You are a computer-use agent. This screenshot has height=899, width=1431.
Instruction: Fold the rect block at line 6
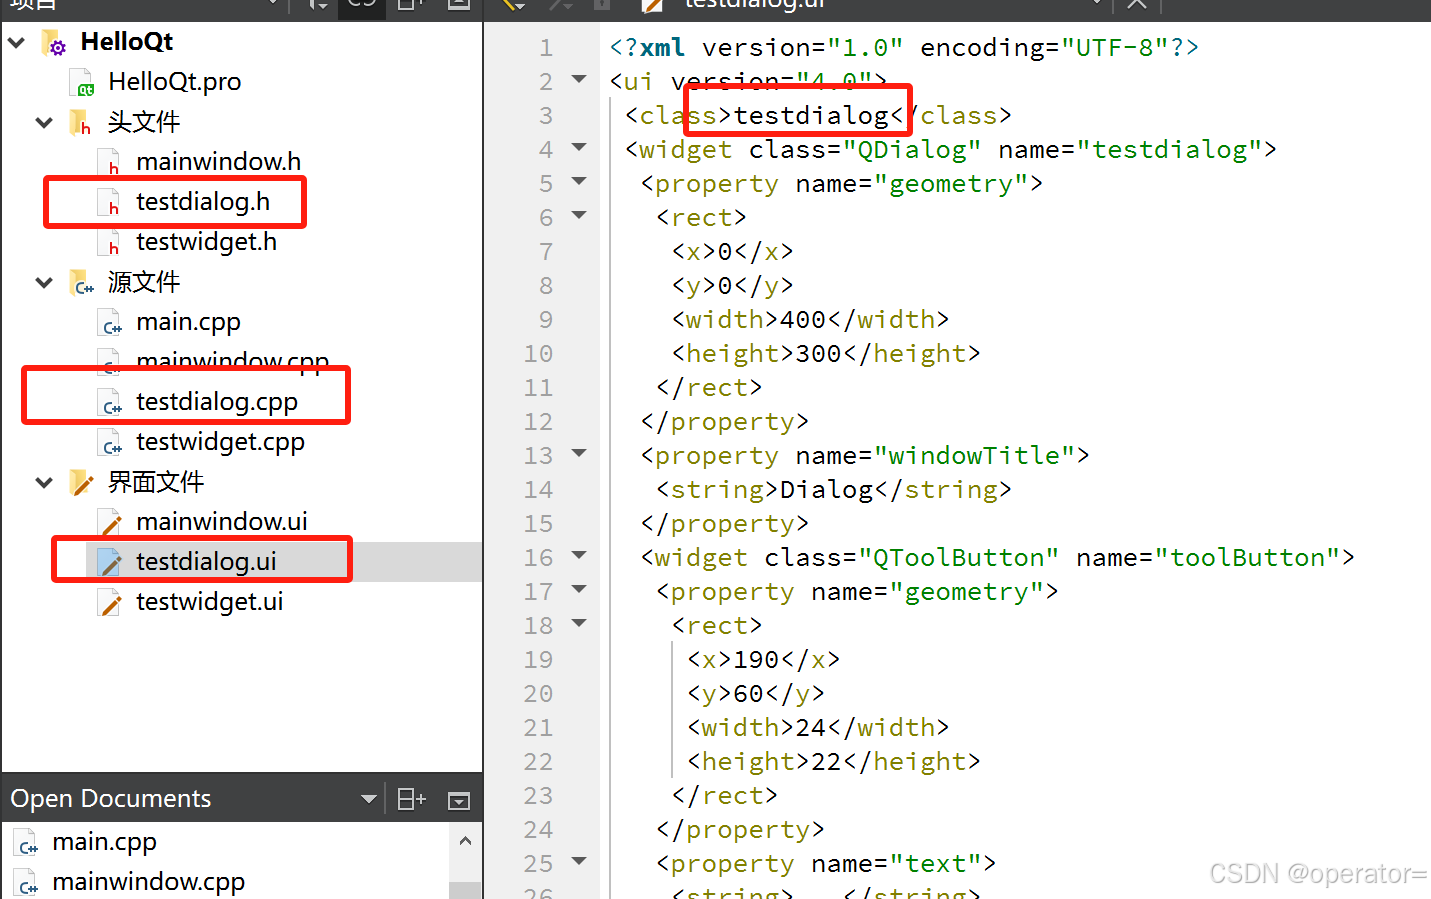579,215
